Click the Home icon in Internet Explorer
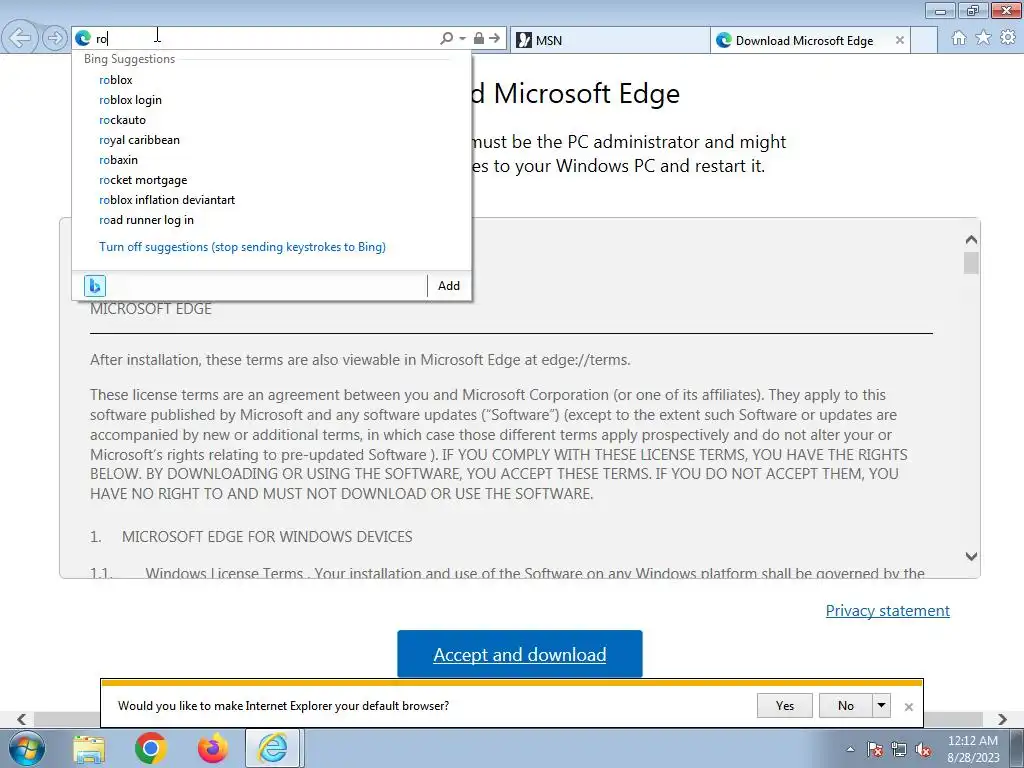Viewport: 1024px width, 768px height. tap(959, 38)
